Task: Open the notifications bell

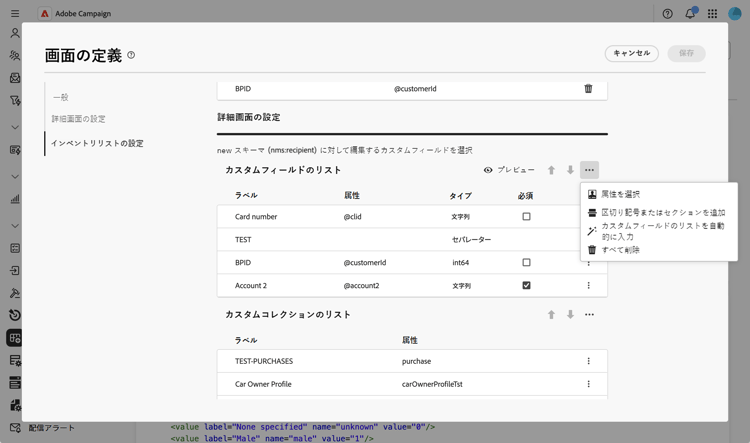Action: point(690,14)
